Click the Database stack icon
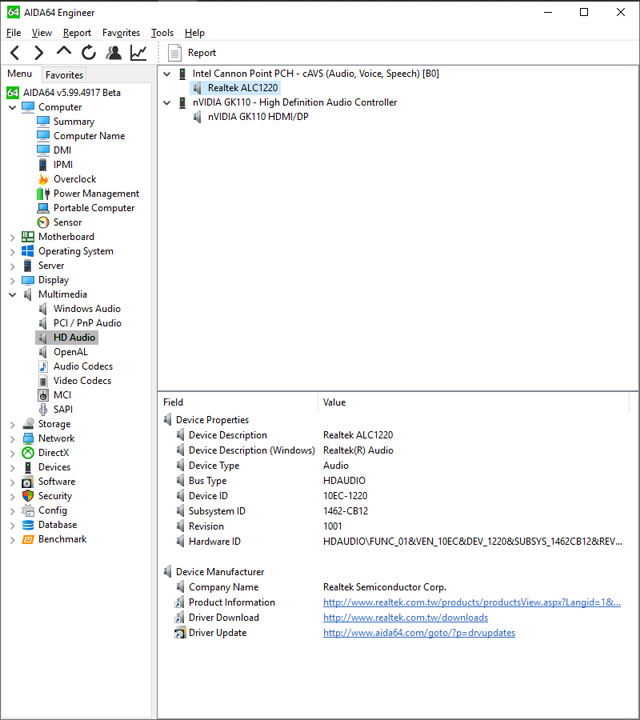This screenshot has width=640, height=720. pyautogui.click(x=28, y=525)
